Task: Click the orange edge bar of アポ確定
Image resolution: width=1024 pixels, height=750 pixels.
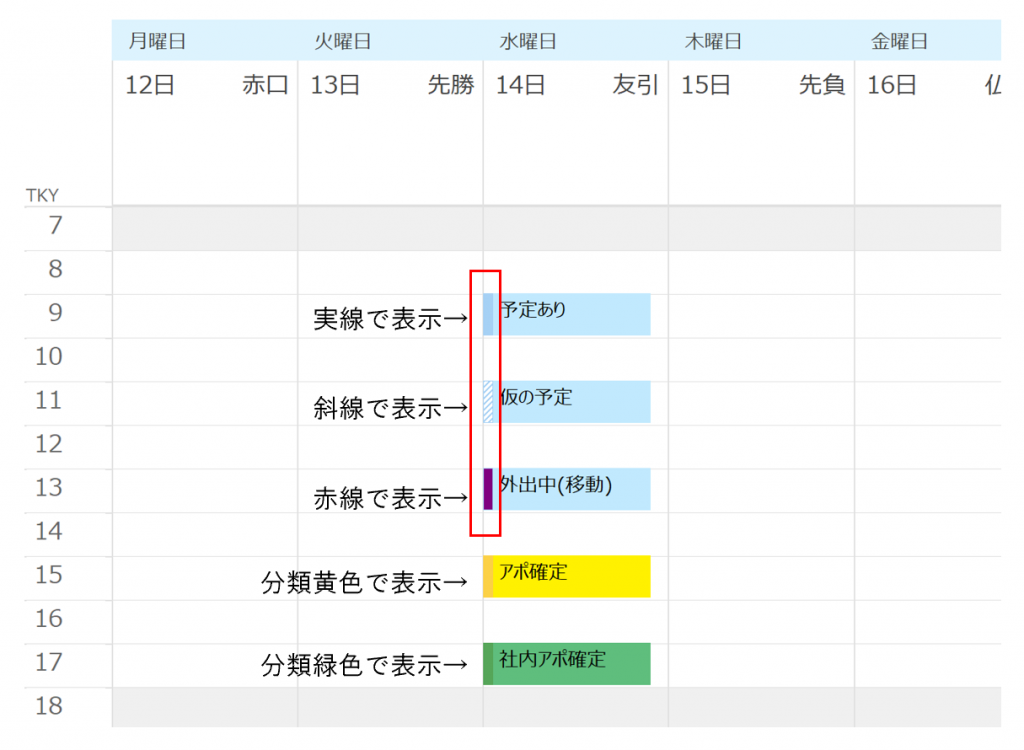Action: (x=488, y=576)
